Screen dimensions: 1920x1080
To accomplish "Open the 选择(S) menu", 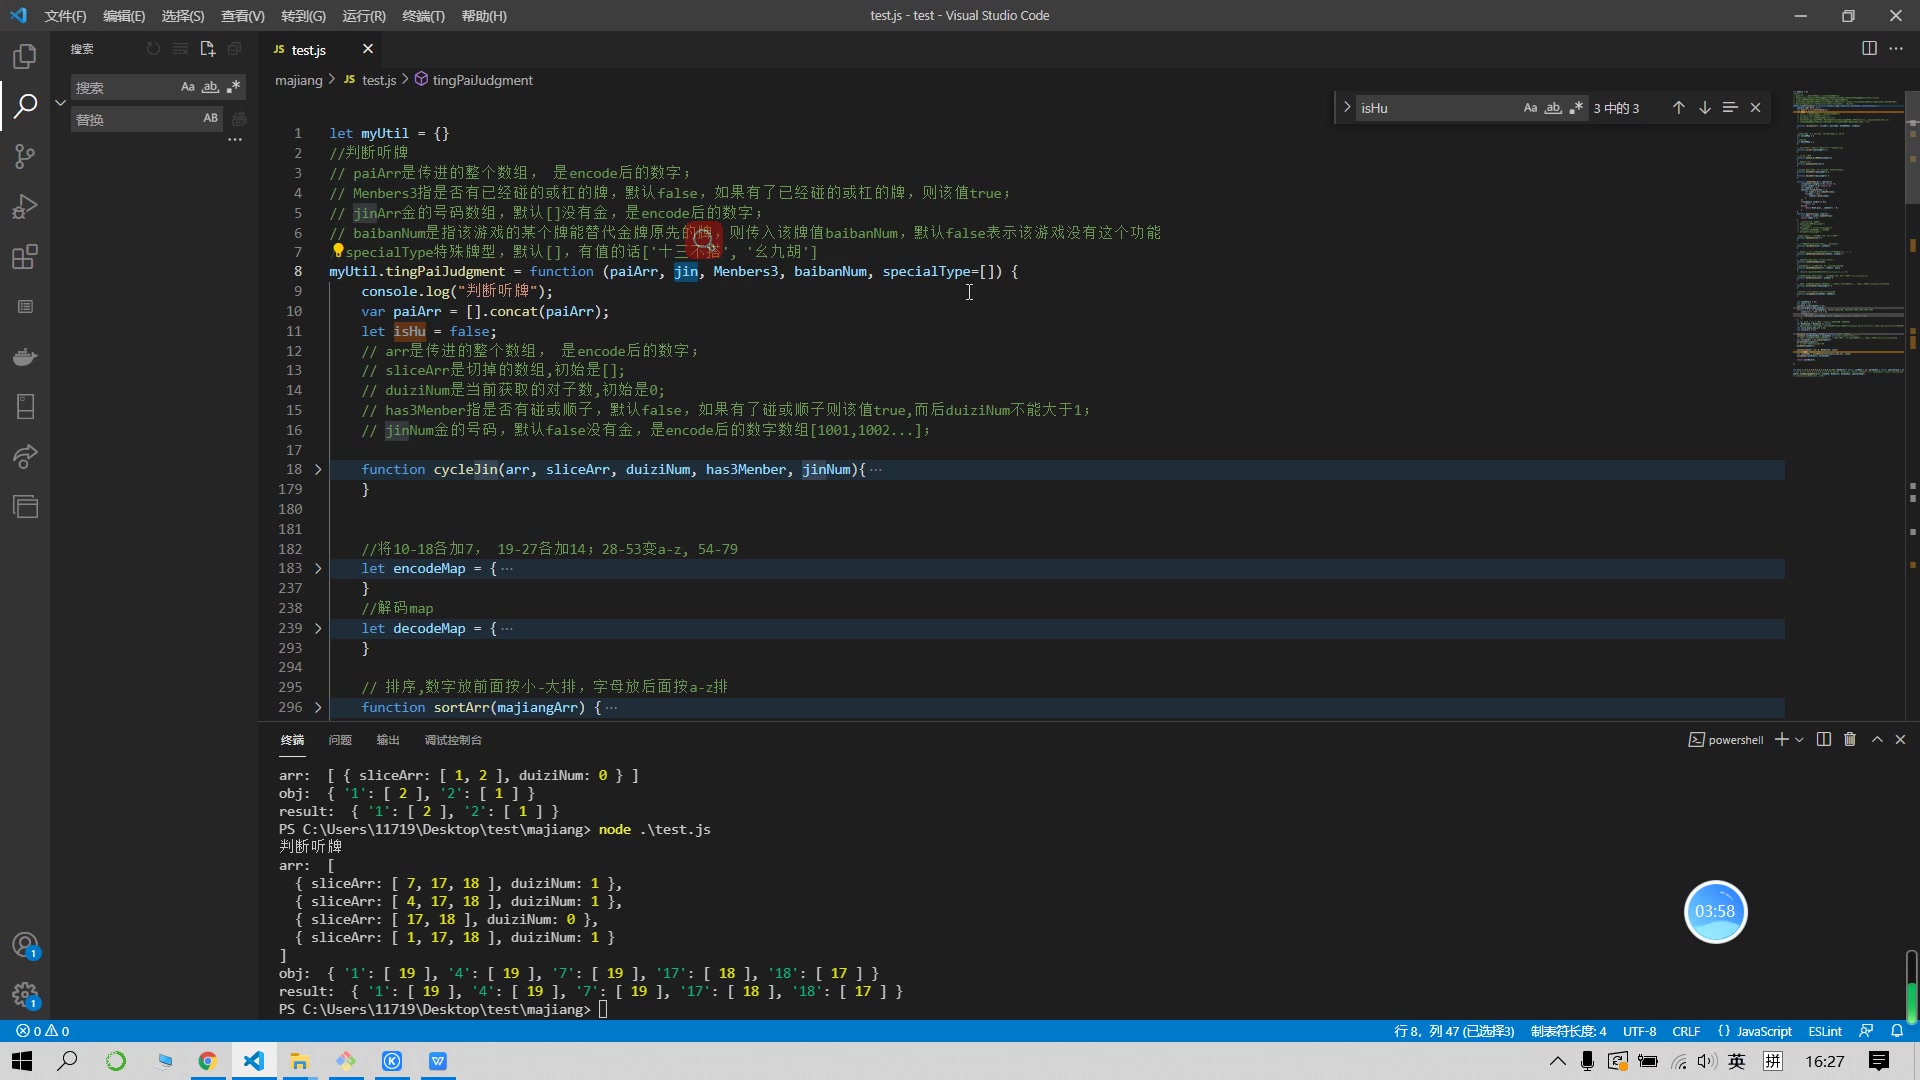I will click(x=183, y=16).
